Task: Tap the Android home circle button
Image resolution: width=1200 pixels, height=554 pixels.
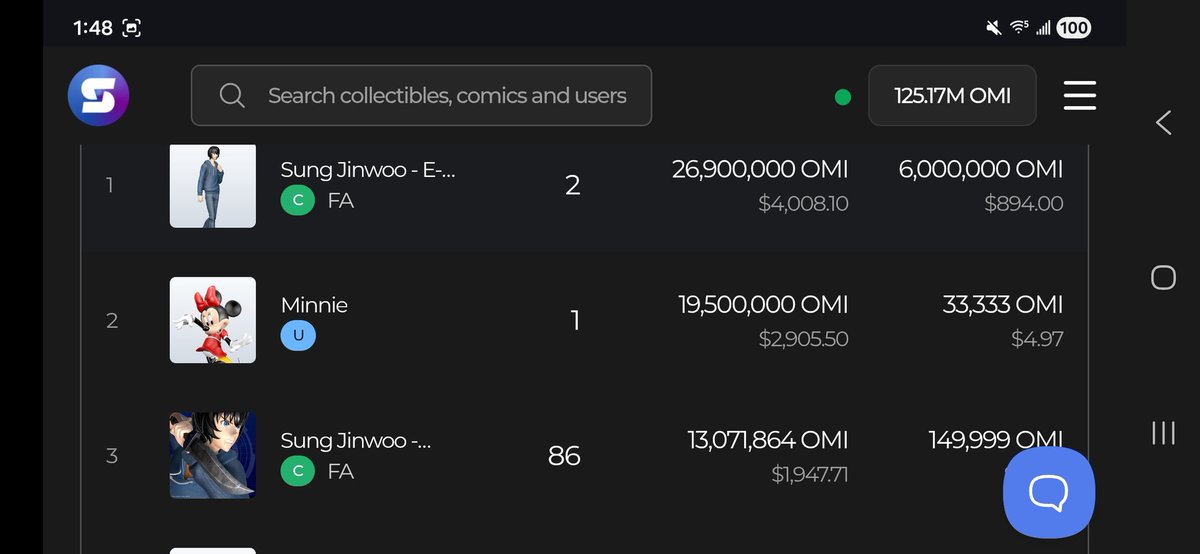Action: [1163, 277]
